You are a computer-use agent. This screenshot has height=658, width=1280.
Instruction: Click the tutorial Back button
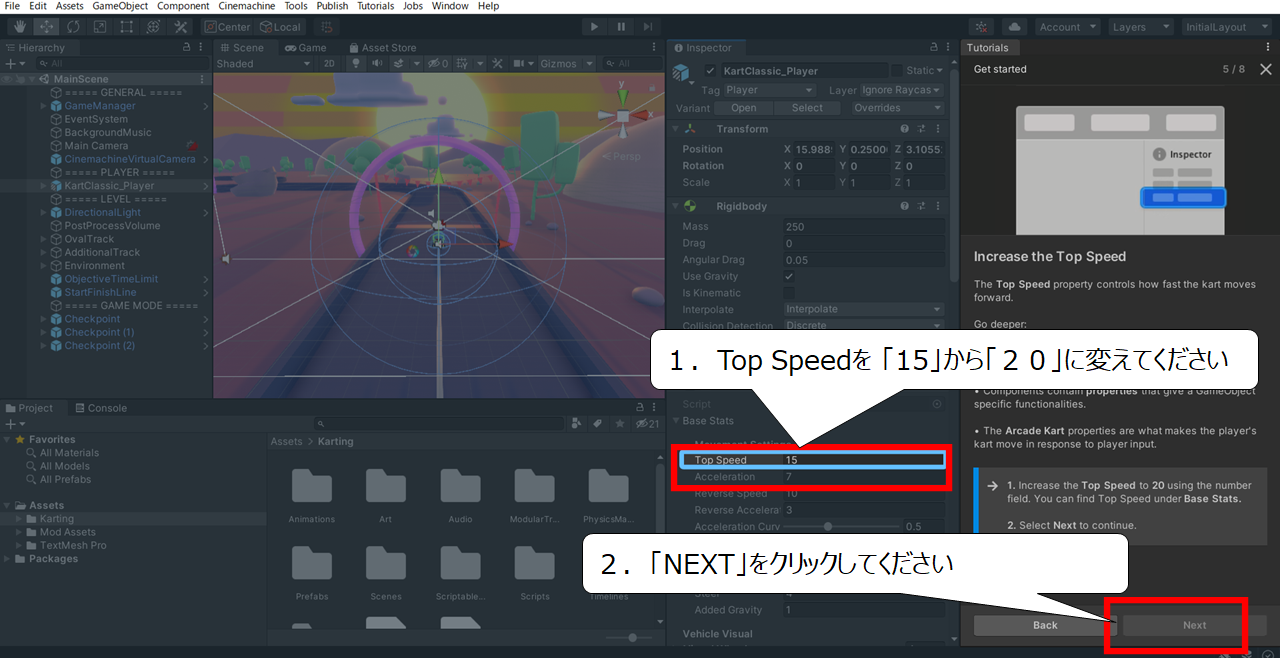[x=1045, y=625]
